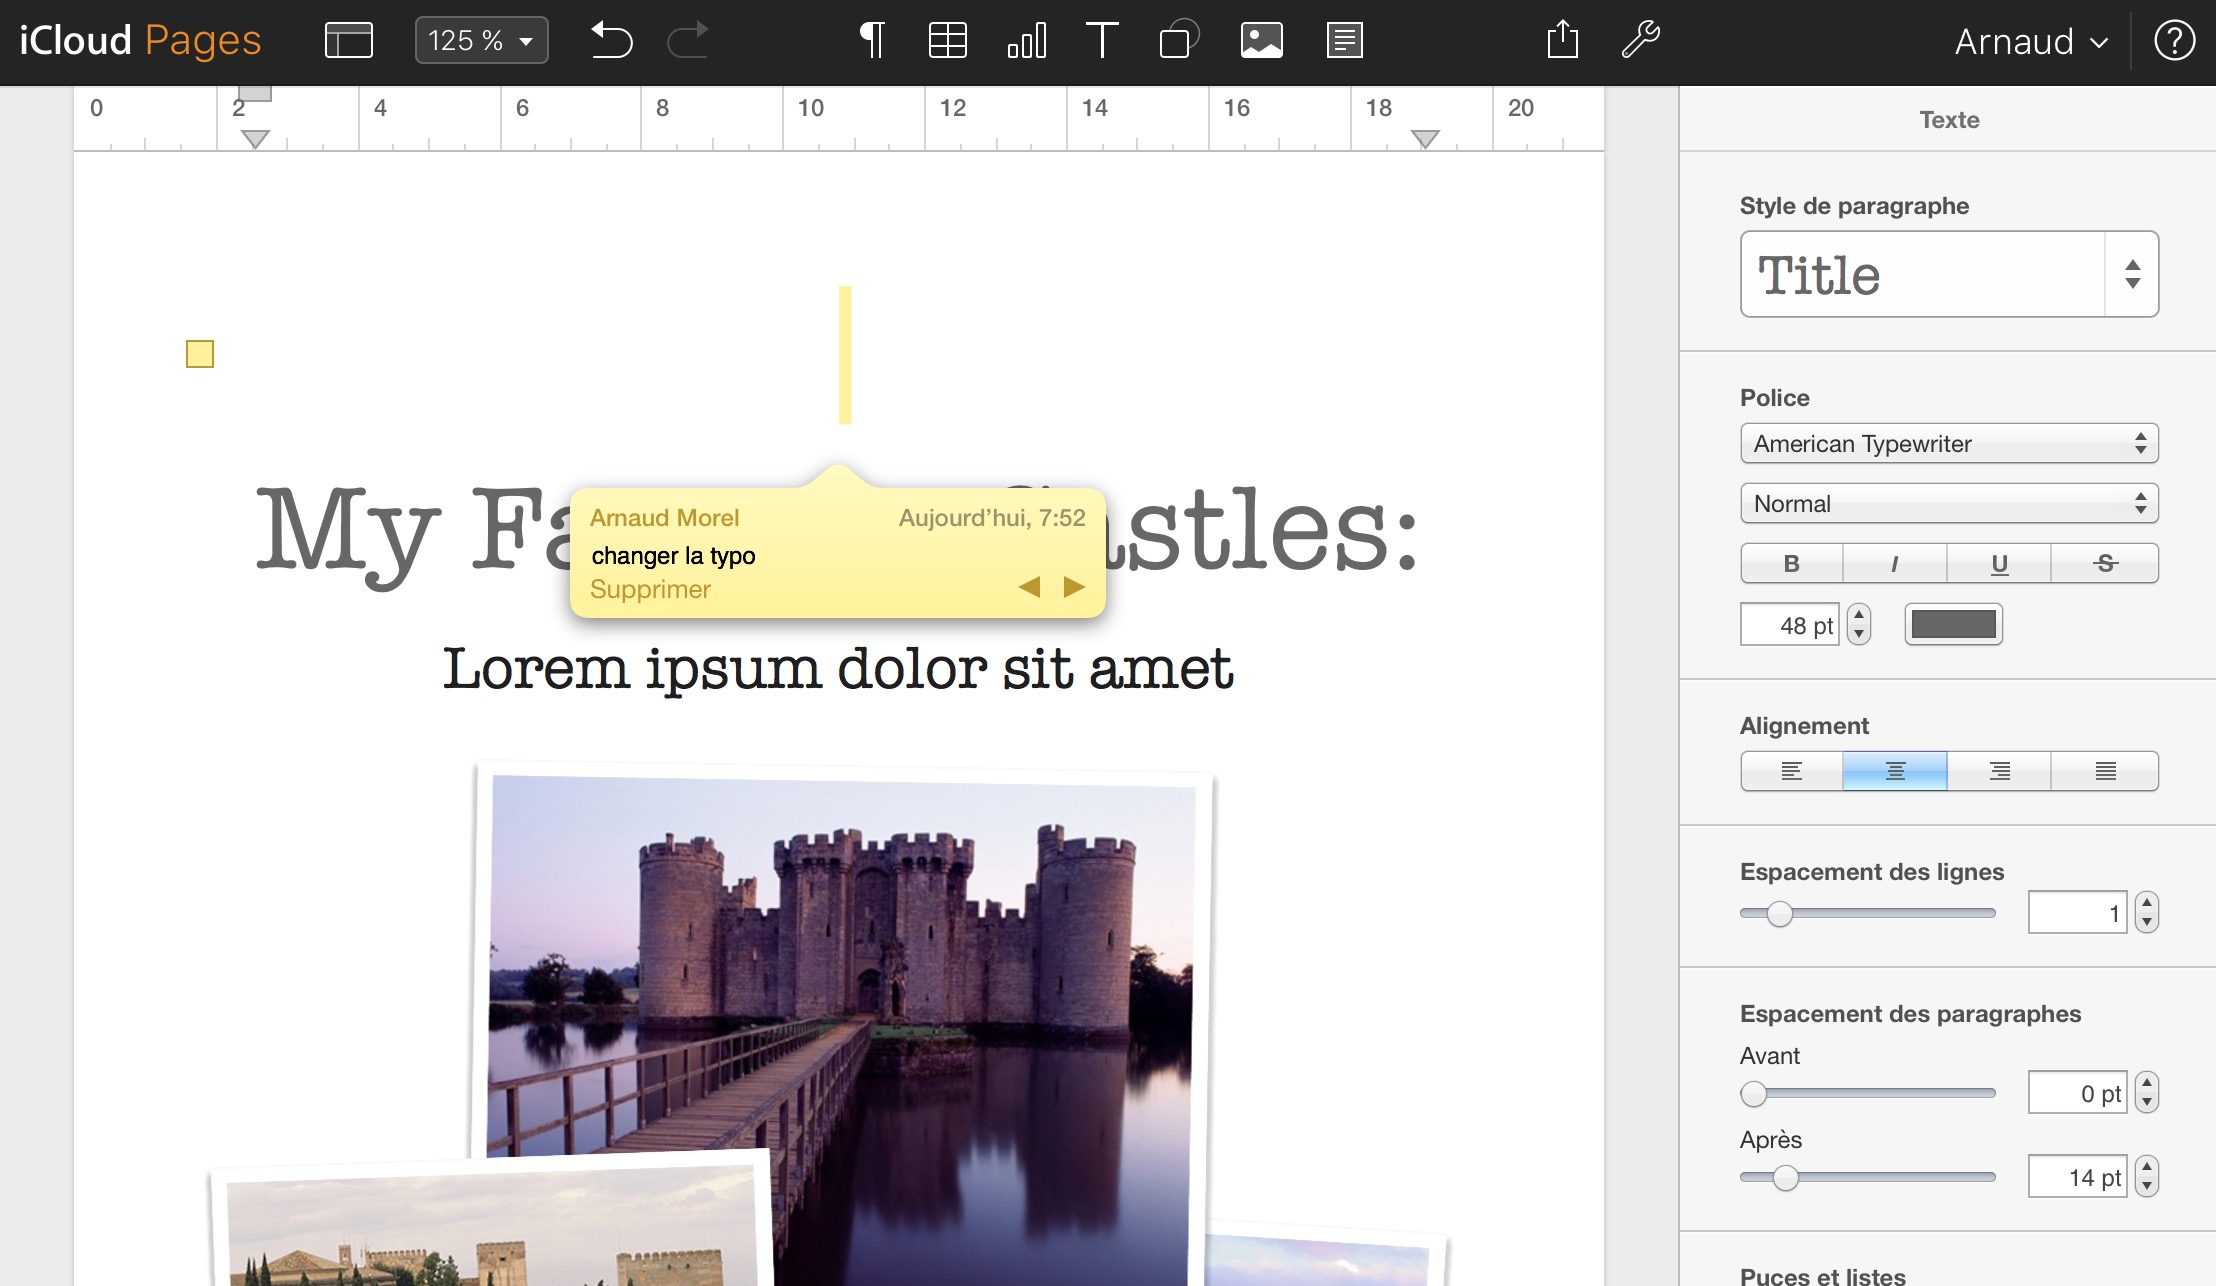Click the Après 14 pt field
2216x1286 pixels.
(2077, 1177)
